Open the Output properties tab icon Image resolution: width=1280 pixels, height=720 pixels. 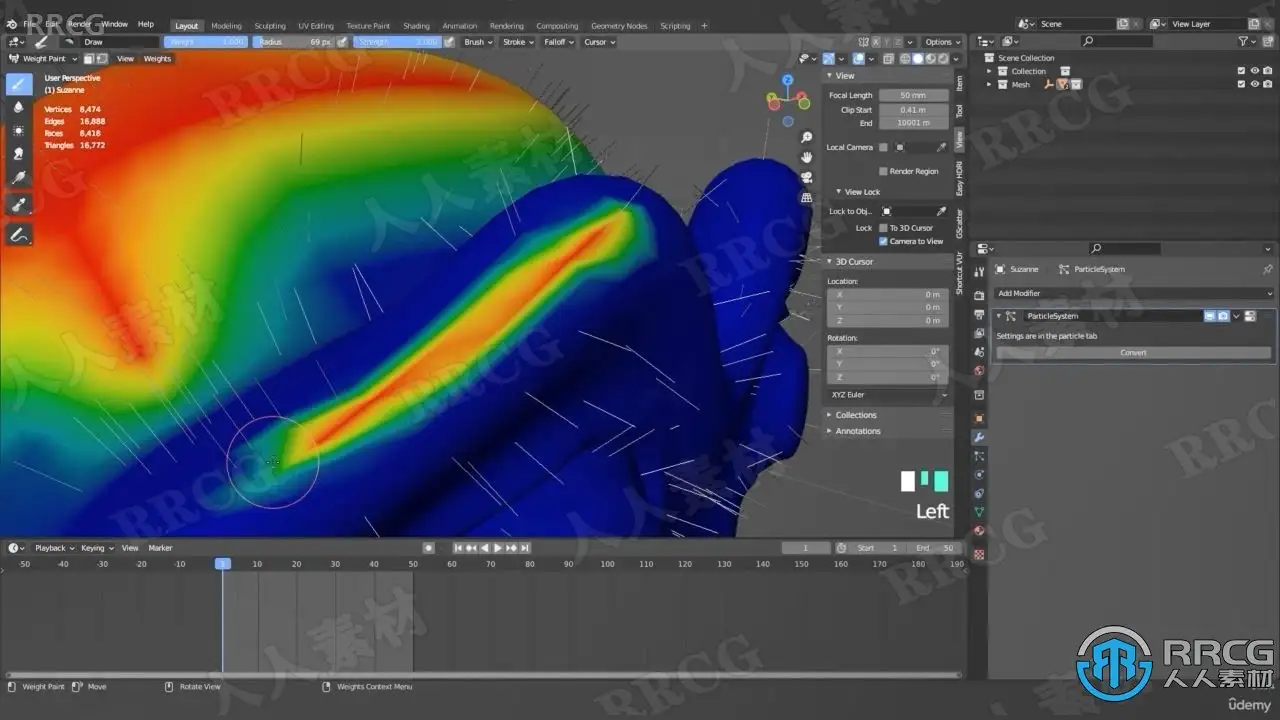[x=979, y=315]
